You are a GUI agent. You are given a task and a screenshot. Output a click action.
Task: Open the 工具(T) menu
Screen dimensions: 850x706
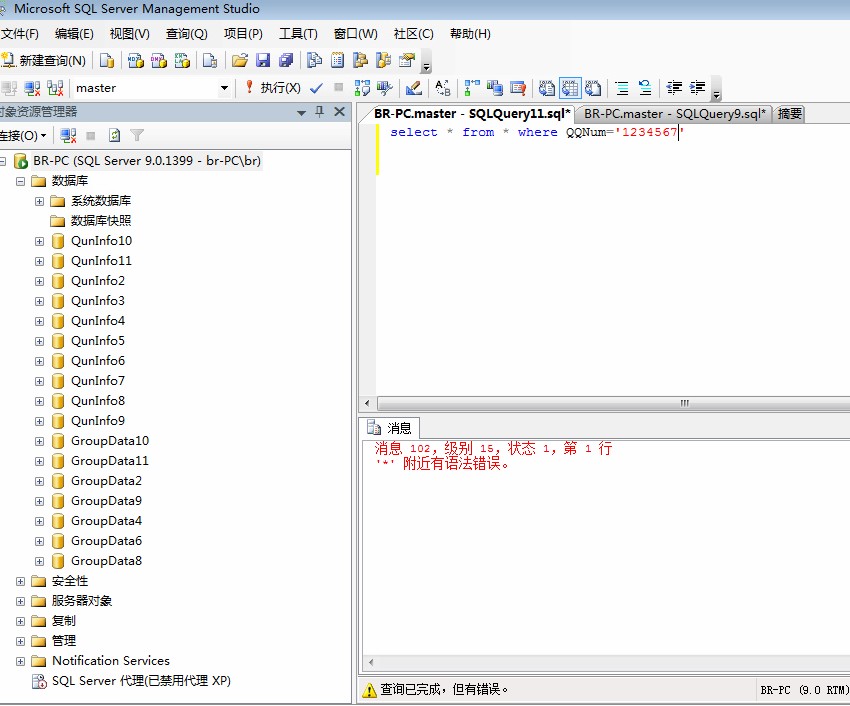click(297, 34)
